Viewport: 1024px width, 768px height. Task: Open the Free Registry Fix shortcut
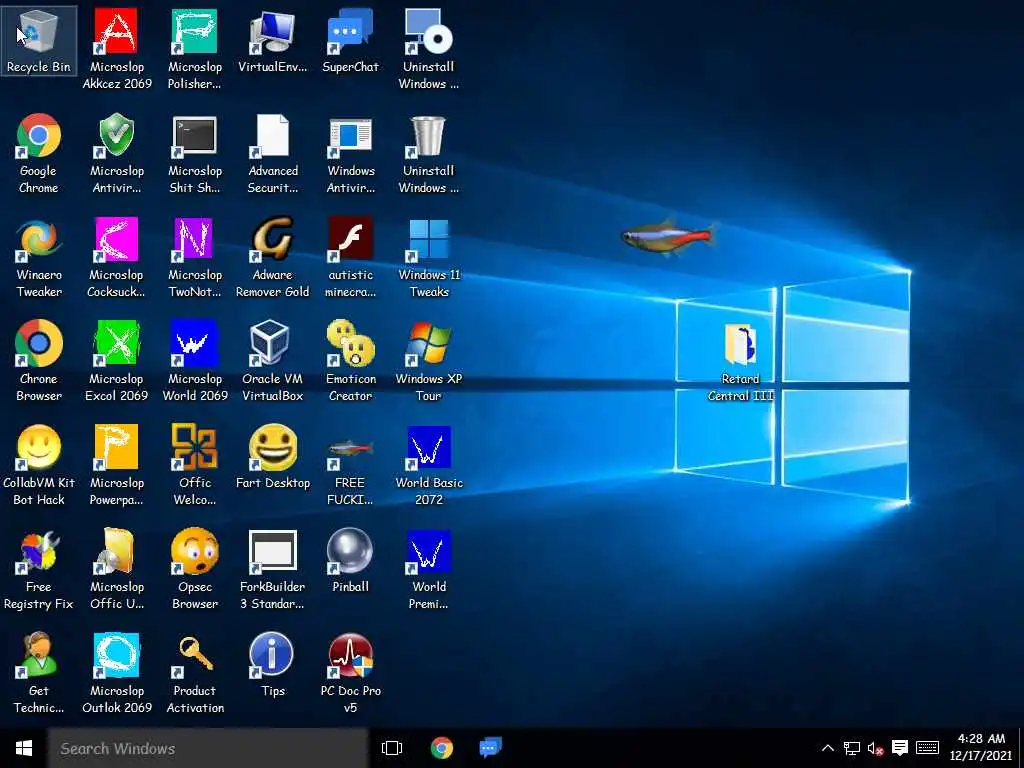tap(39, 569)
